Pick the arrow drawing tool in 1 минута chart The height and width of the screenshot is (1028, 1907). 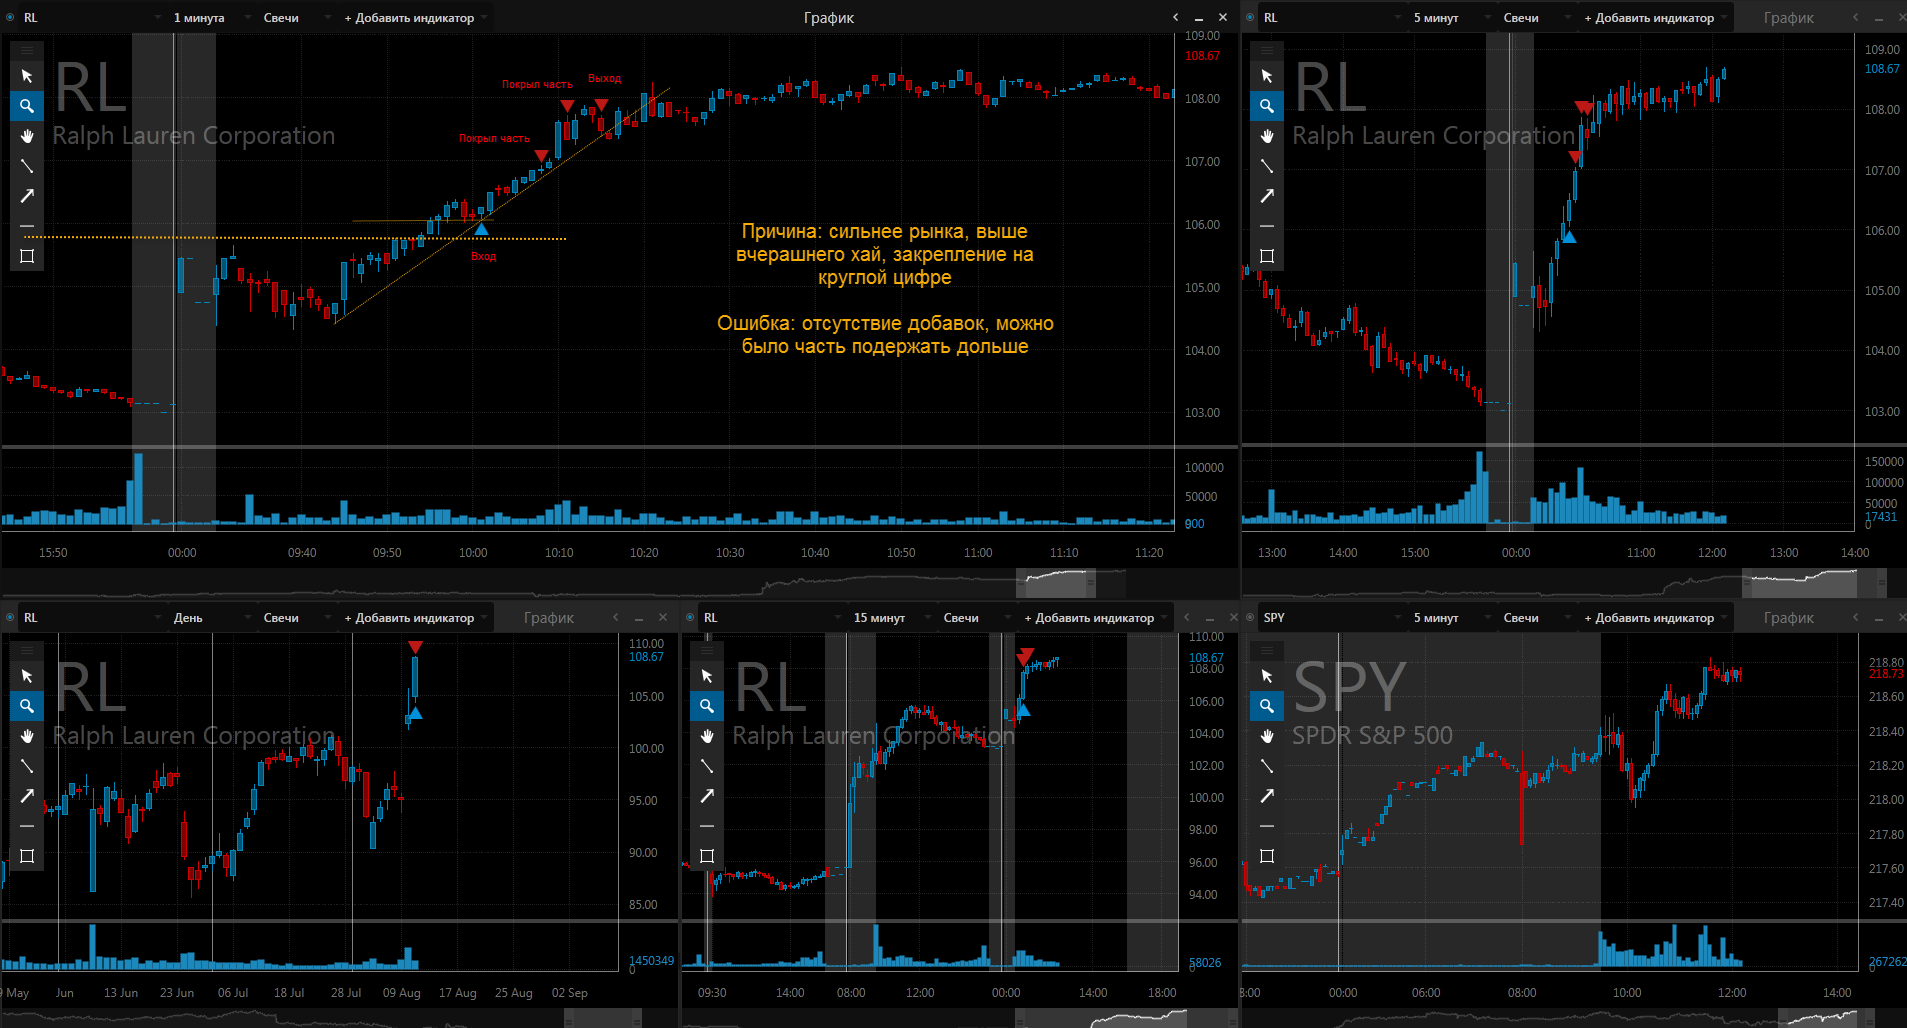click(27, 196)
